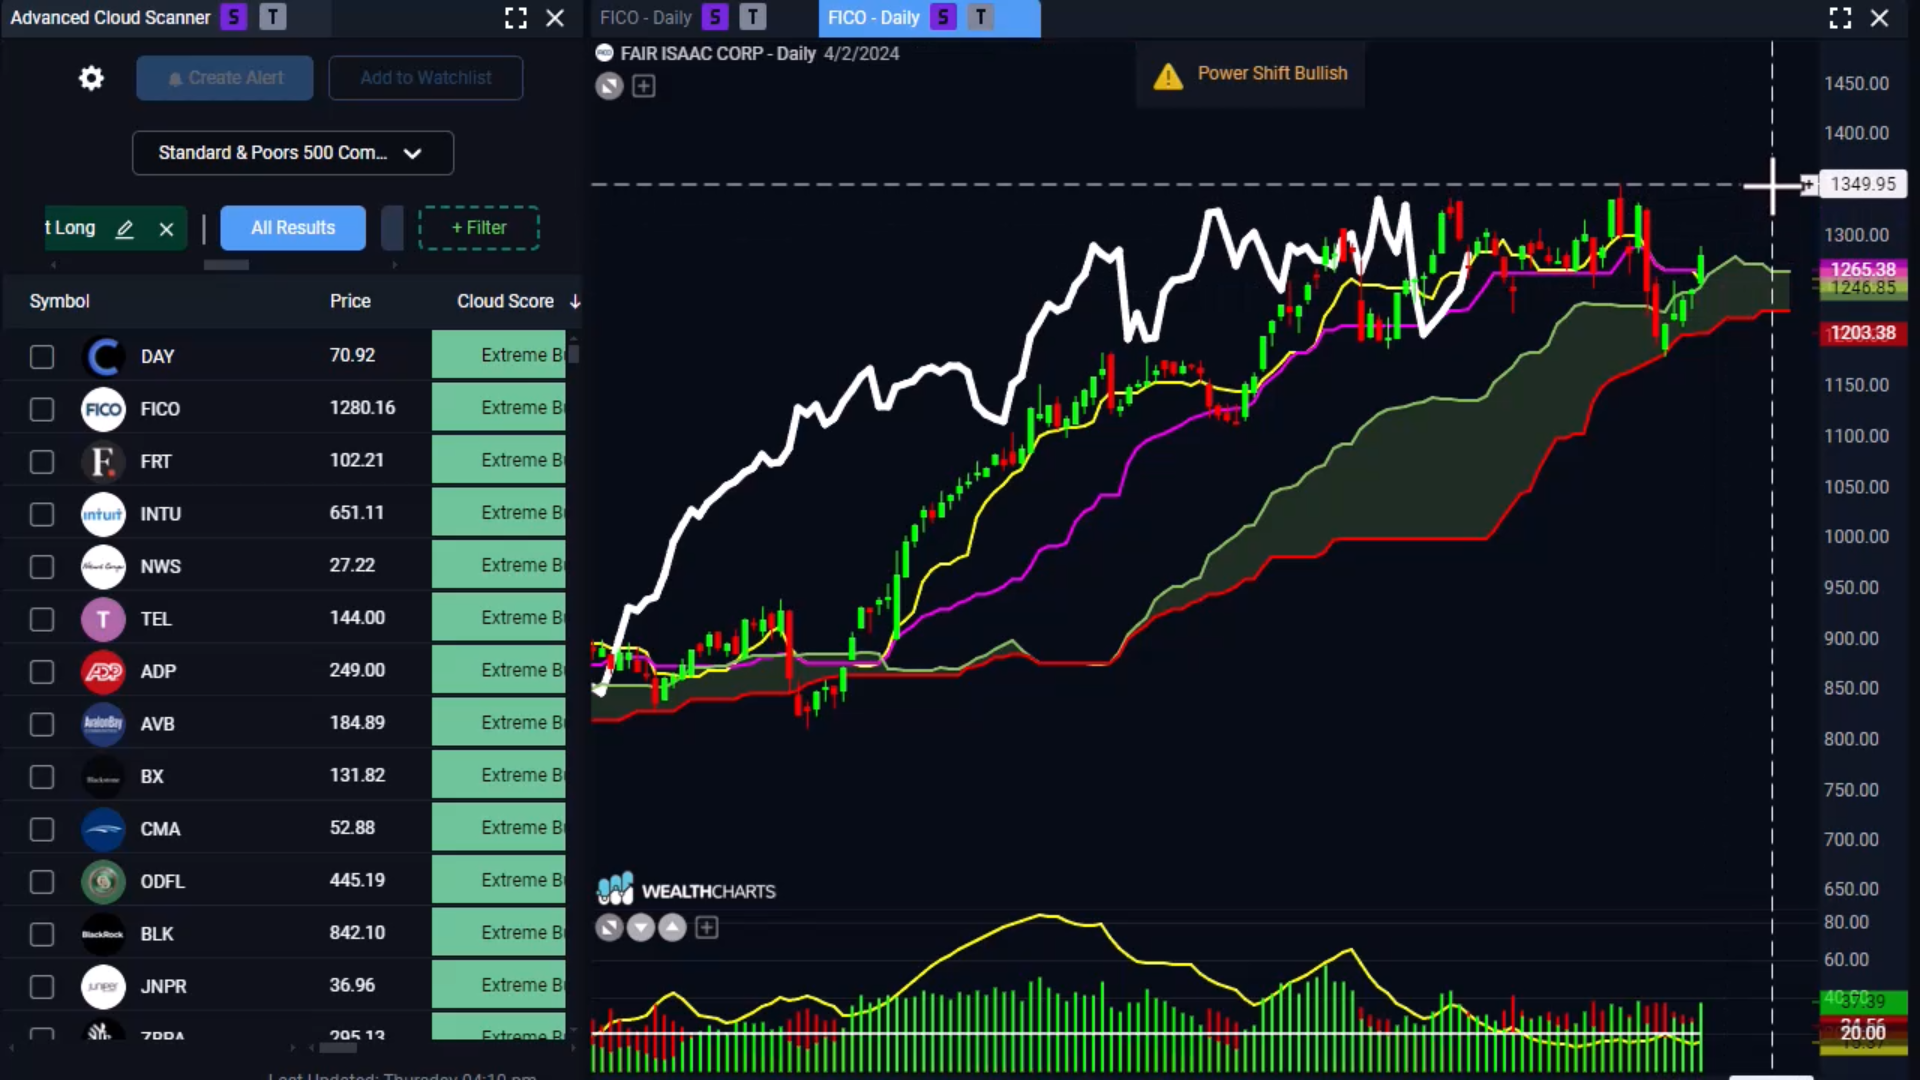Click the NWS price 27.22
Screen dimensions: 1920x1080
(x=352, y=565)
